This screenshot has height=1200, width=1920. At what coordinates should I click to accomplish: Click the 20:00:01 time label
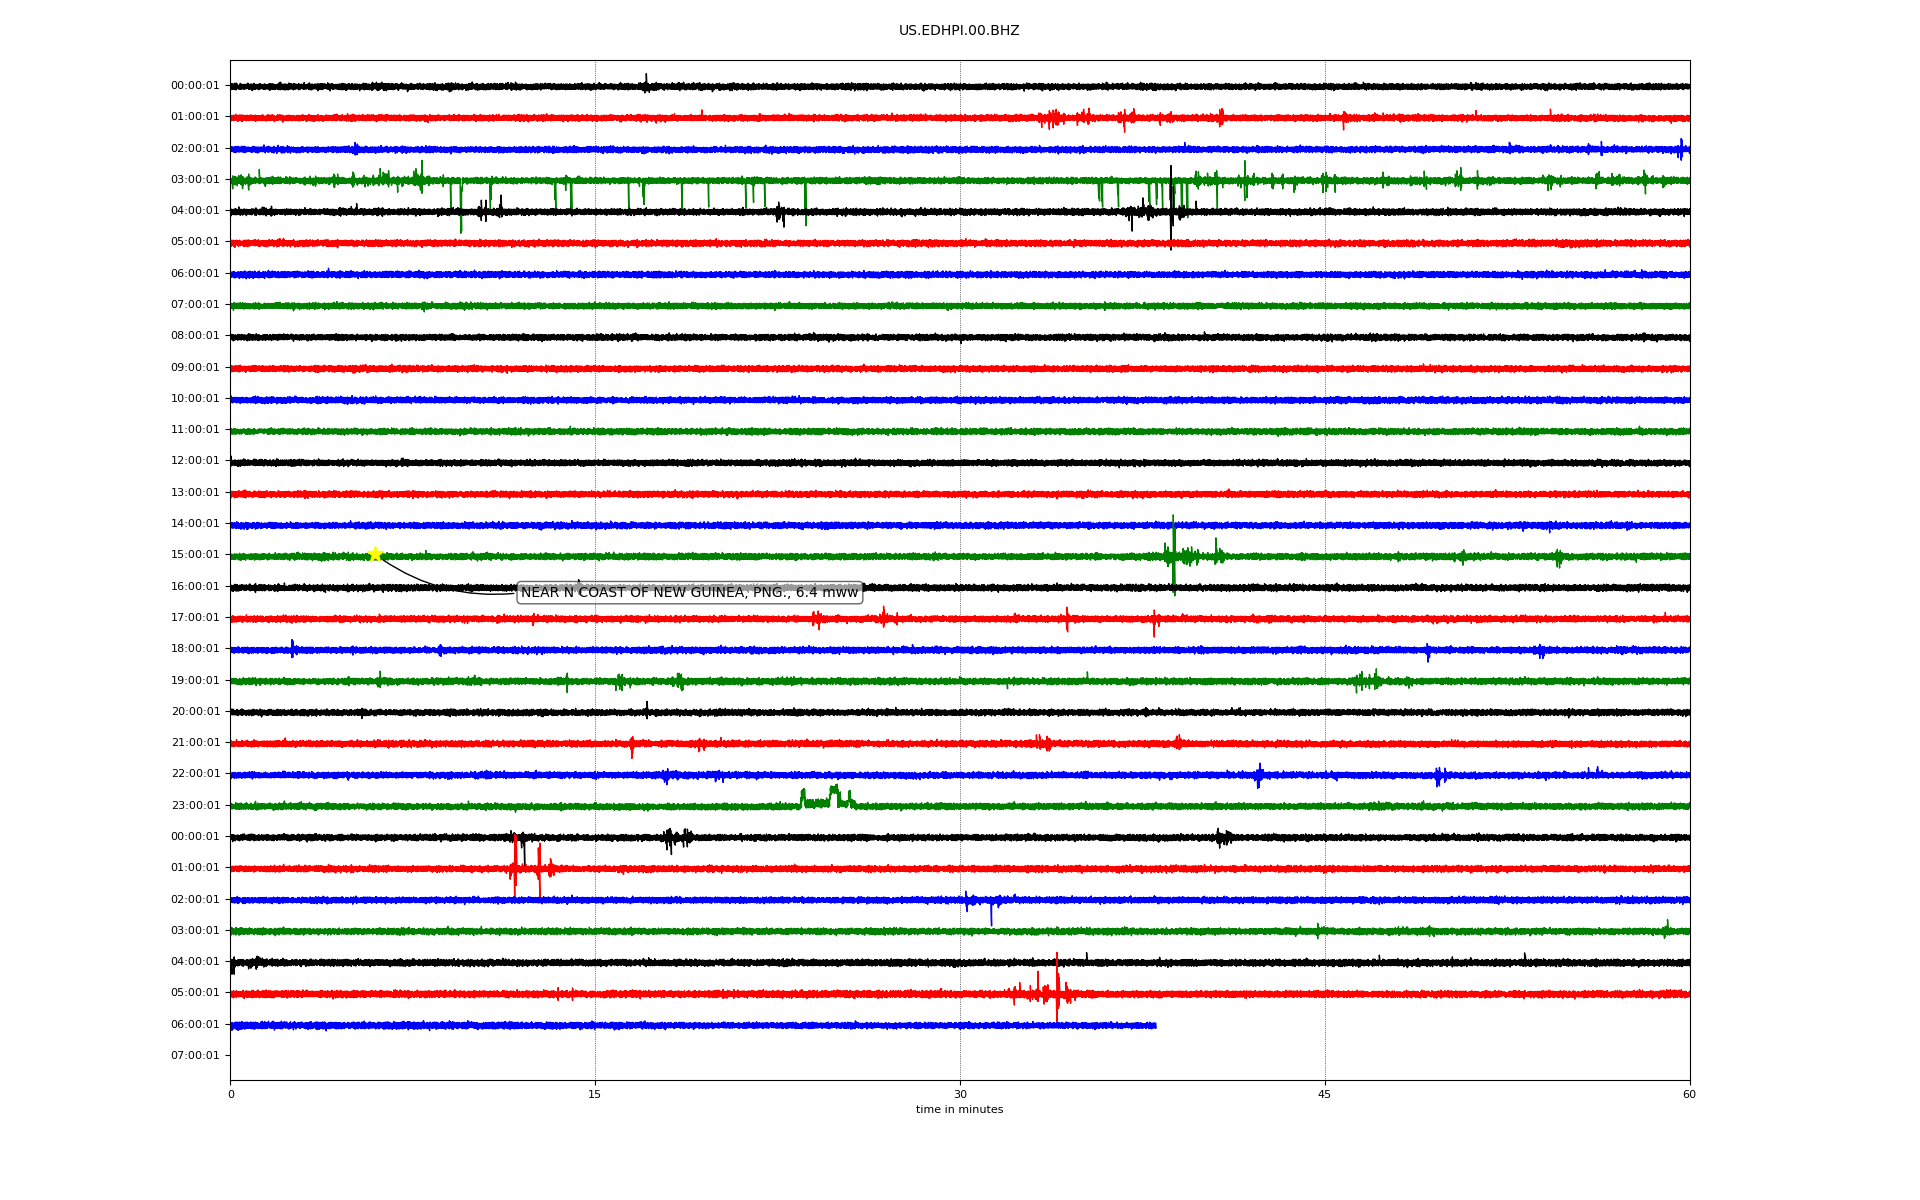(195, 712)
